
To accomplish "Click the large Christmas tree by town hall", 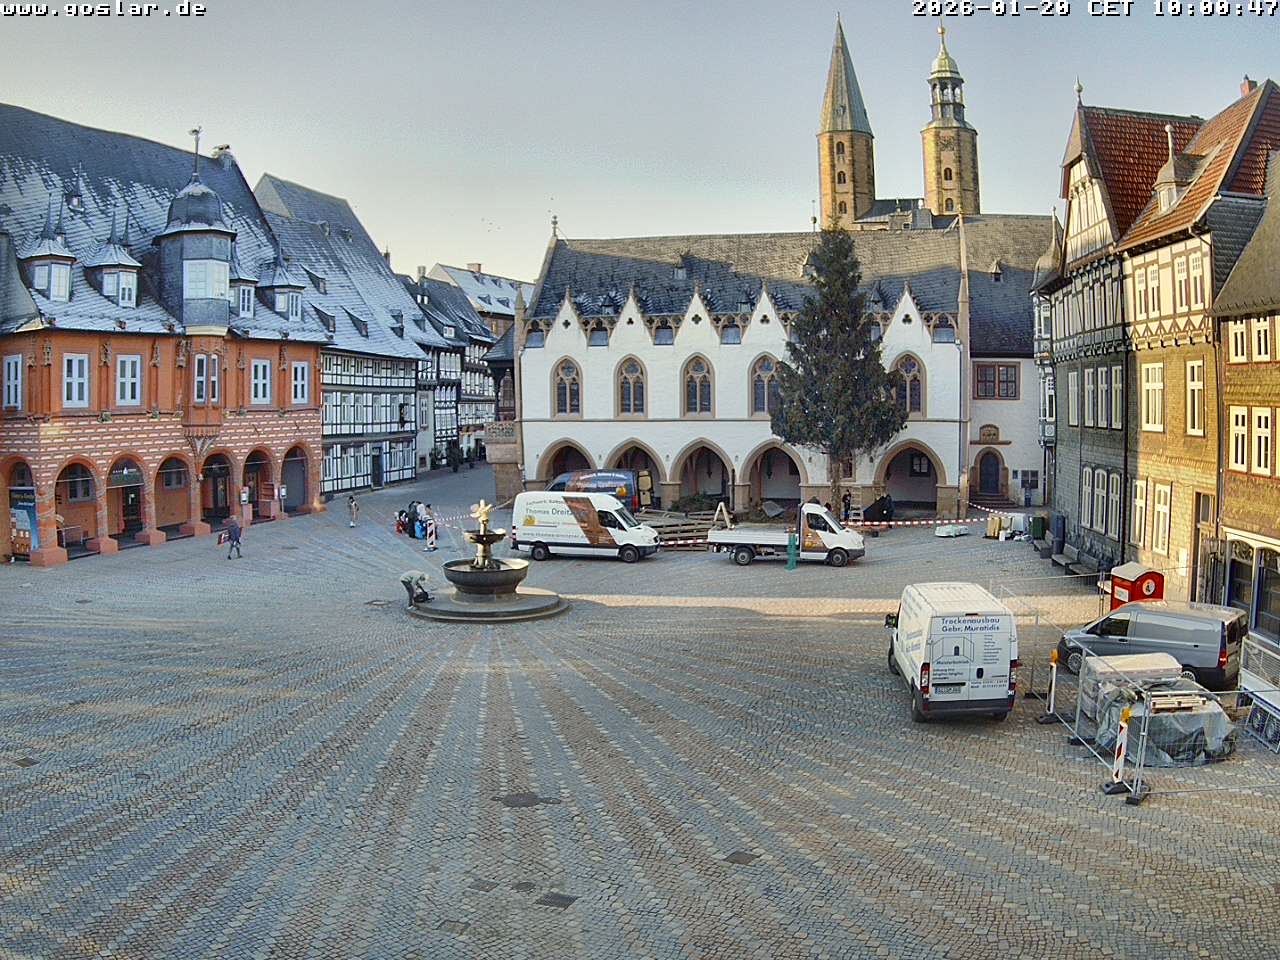I will pyautogui.click(x=835, y=365).
